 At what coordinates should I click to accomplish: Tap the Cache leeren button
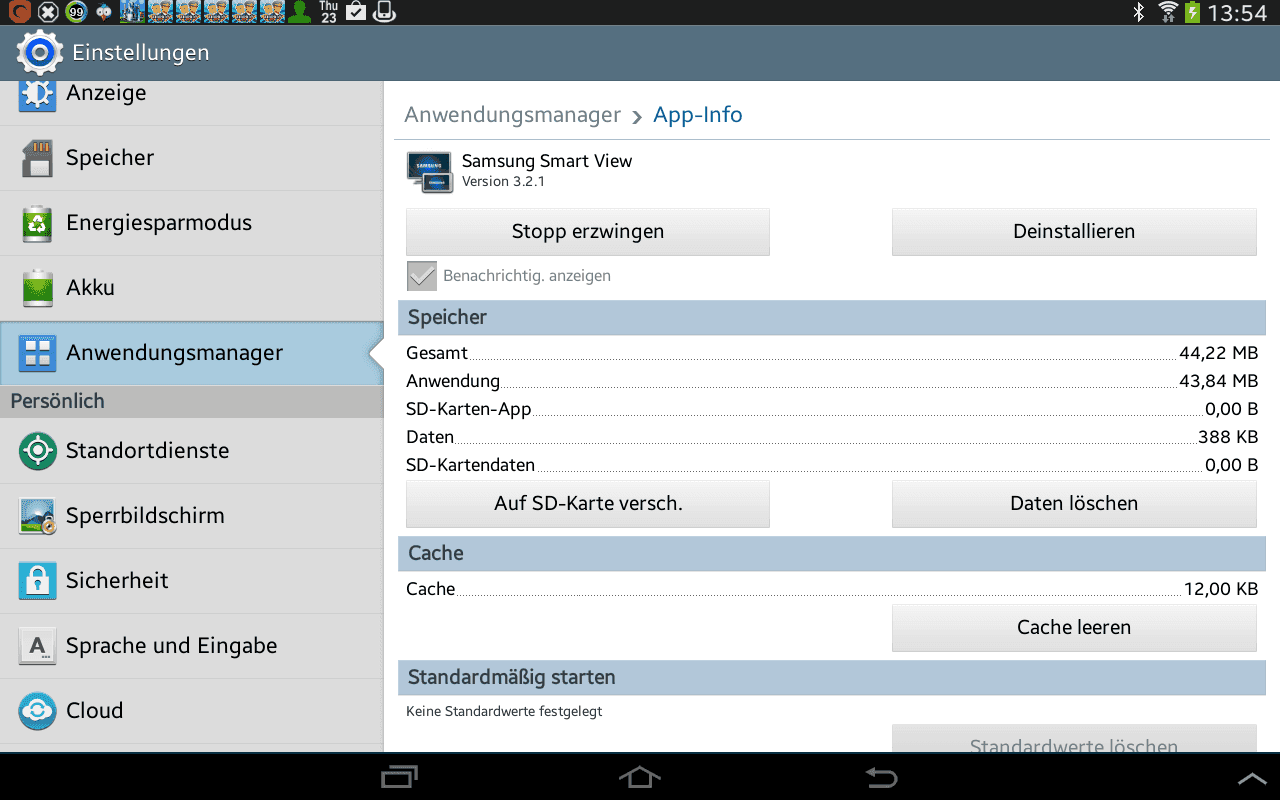[1074, 628]
